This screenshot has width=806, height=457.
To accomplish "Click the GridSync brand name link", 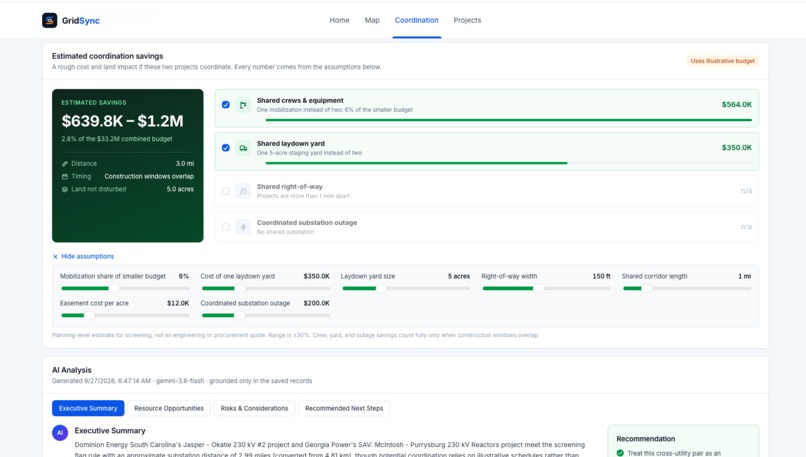I will [81, 21].
